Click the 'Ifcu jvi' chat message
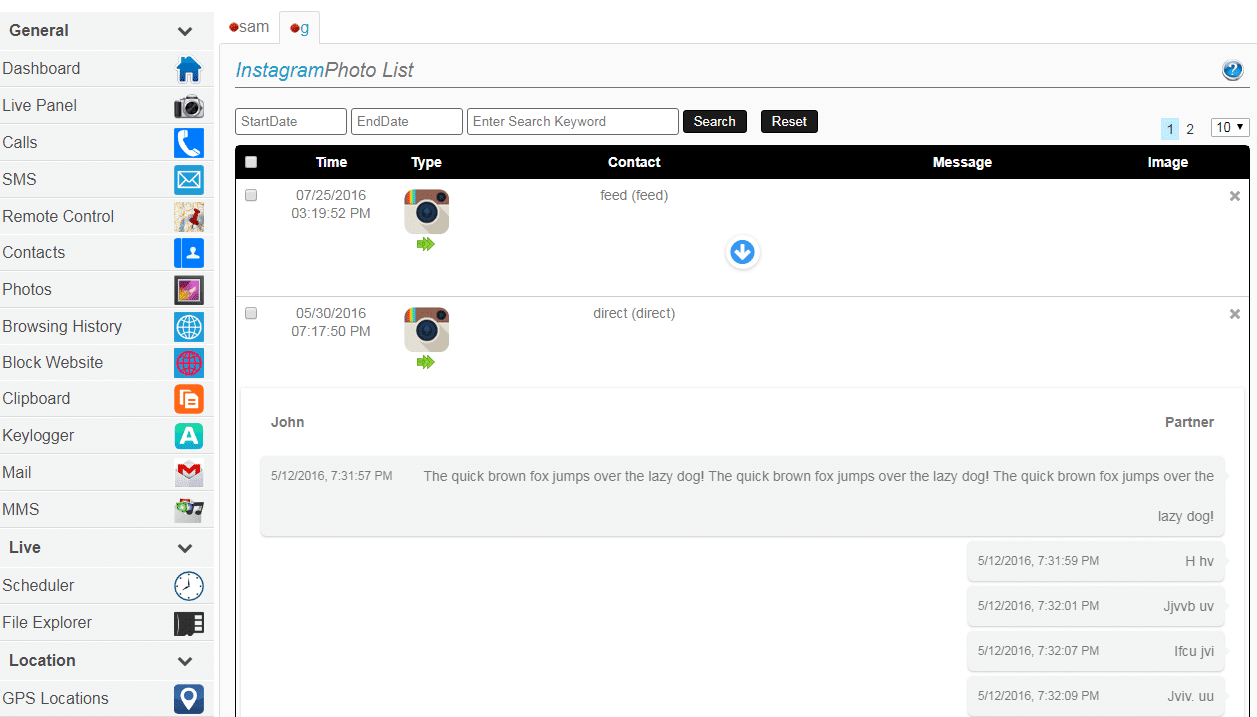This screenshot has height=717, width=1257. (x=1096, y=651)
